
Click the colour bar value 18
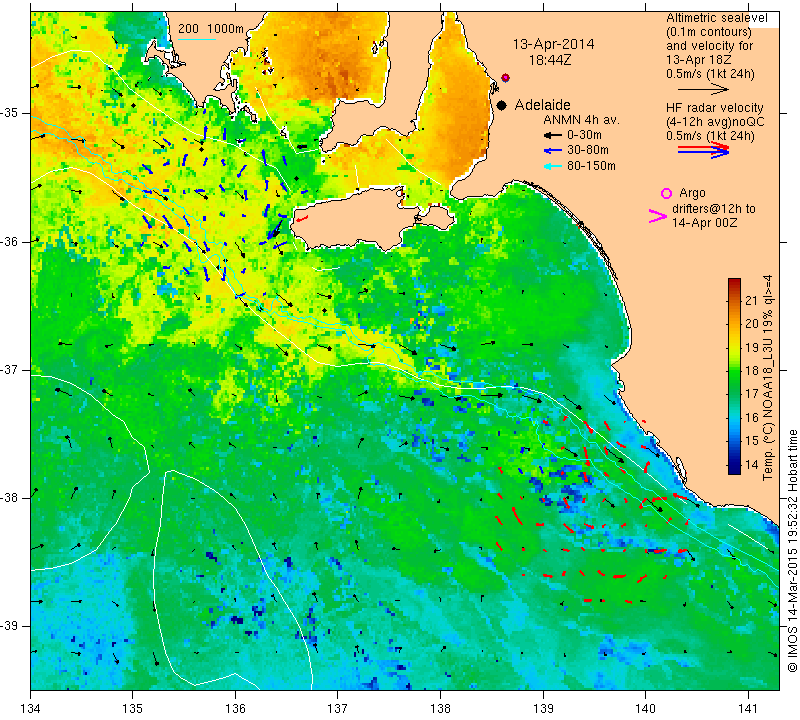coord(752,371)
